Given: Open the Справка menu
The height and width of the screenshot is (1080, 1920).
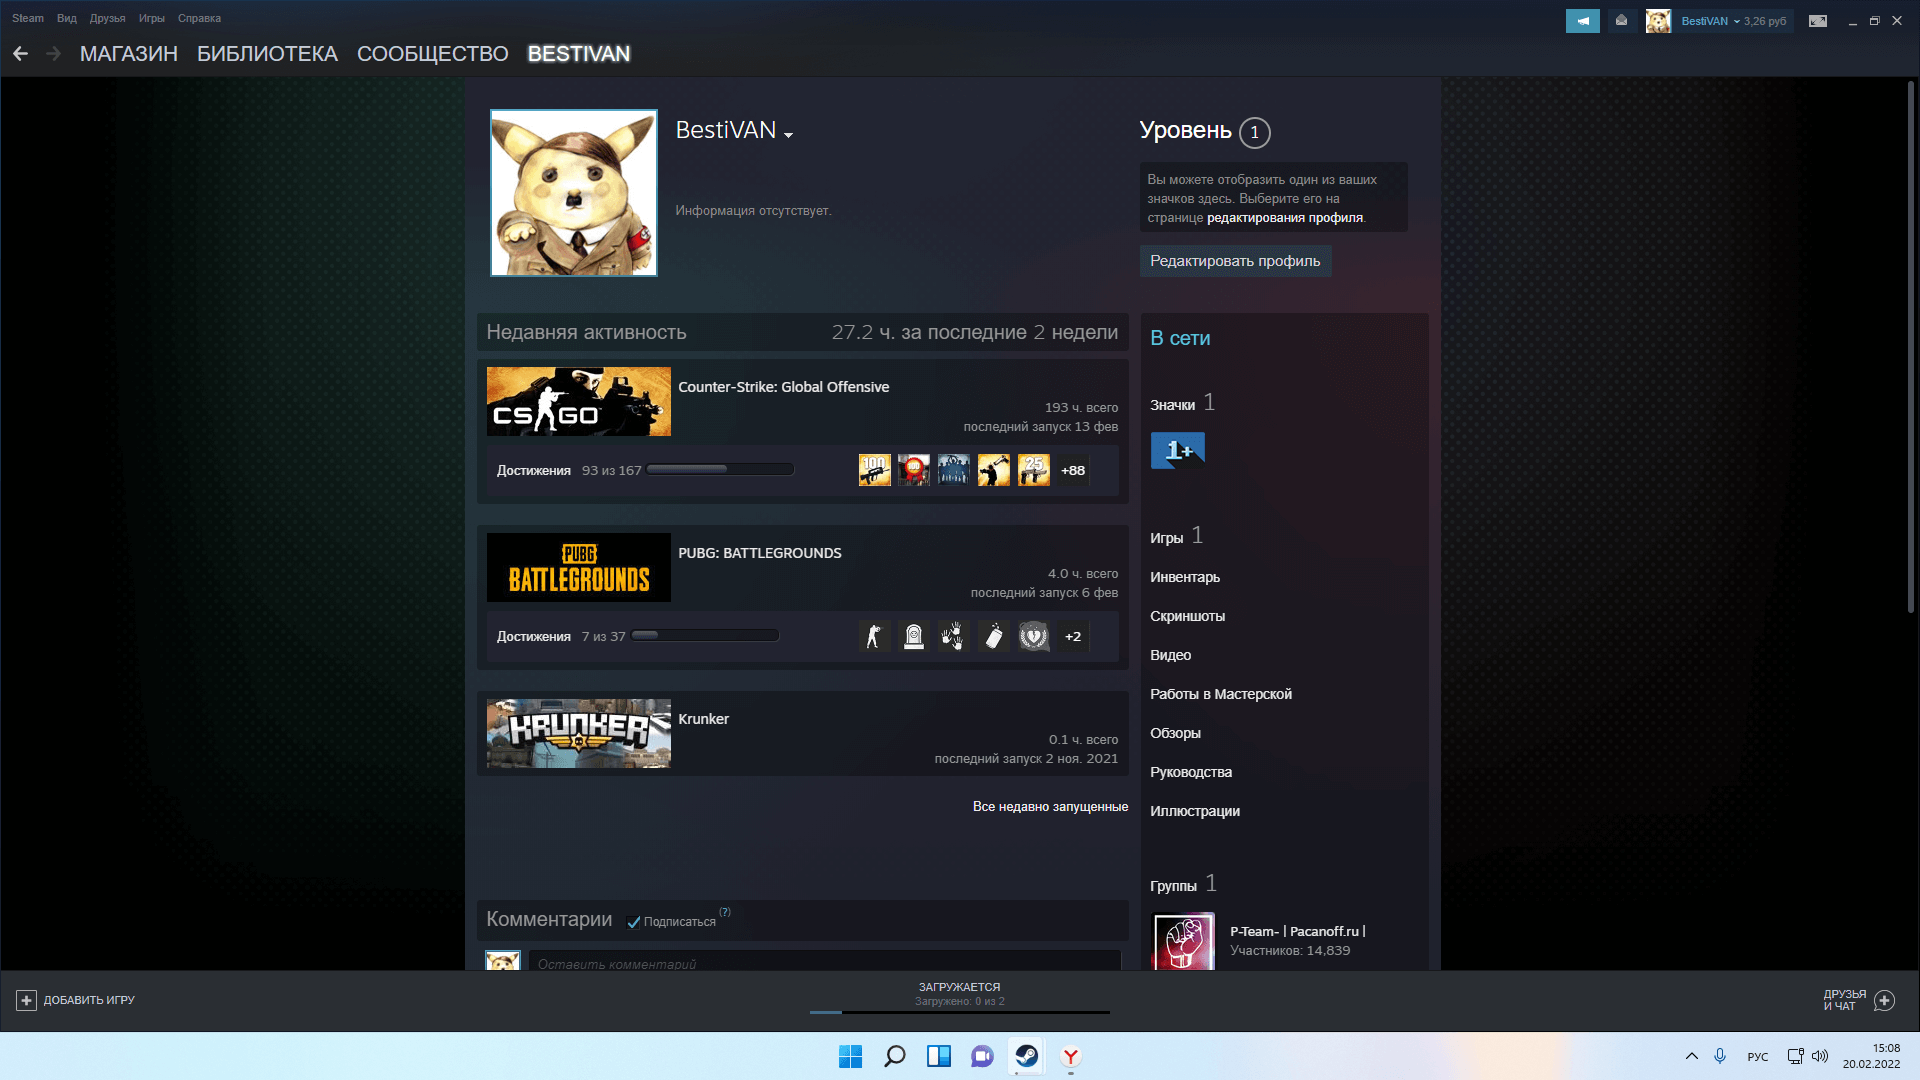Looking at the screenshot, I should [x=199, y=18].
